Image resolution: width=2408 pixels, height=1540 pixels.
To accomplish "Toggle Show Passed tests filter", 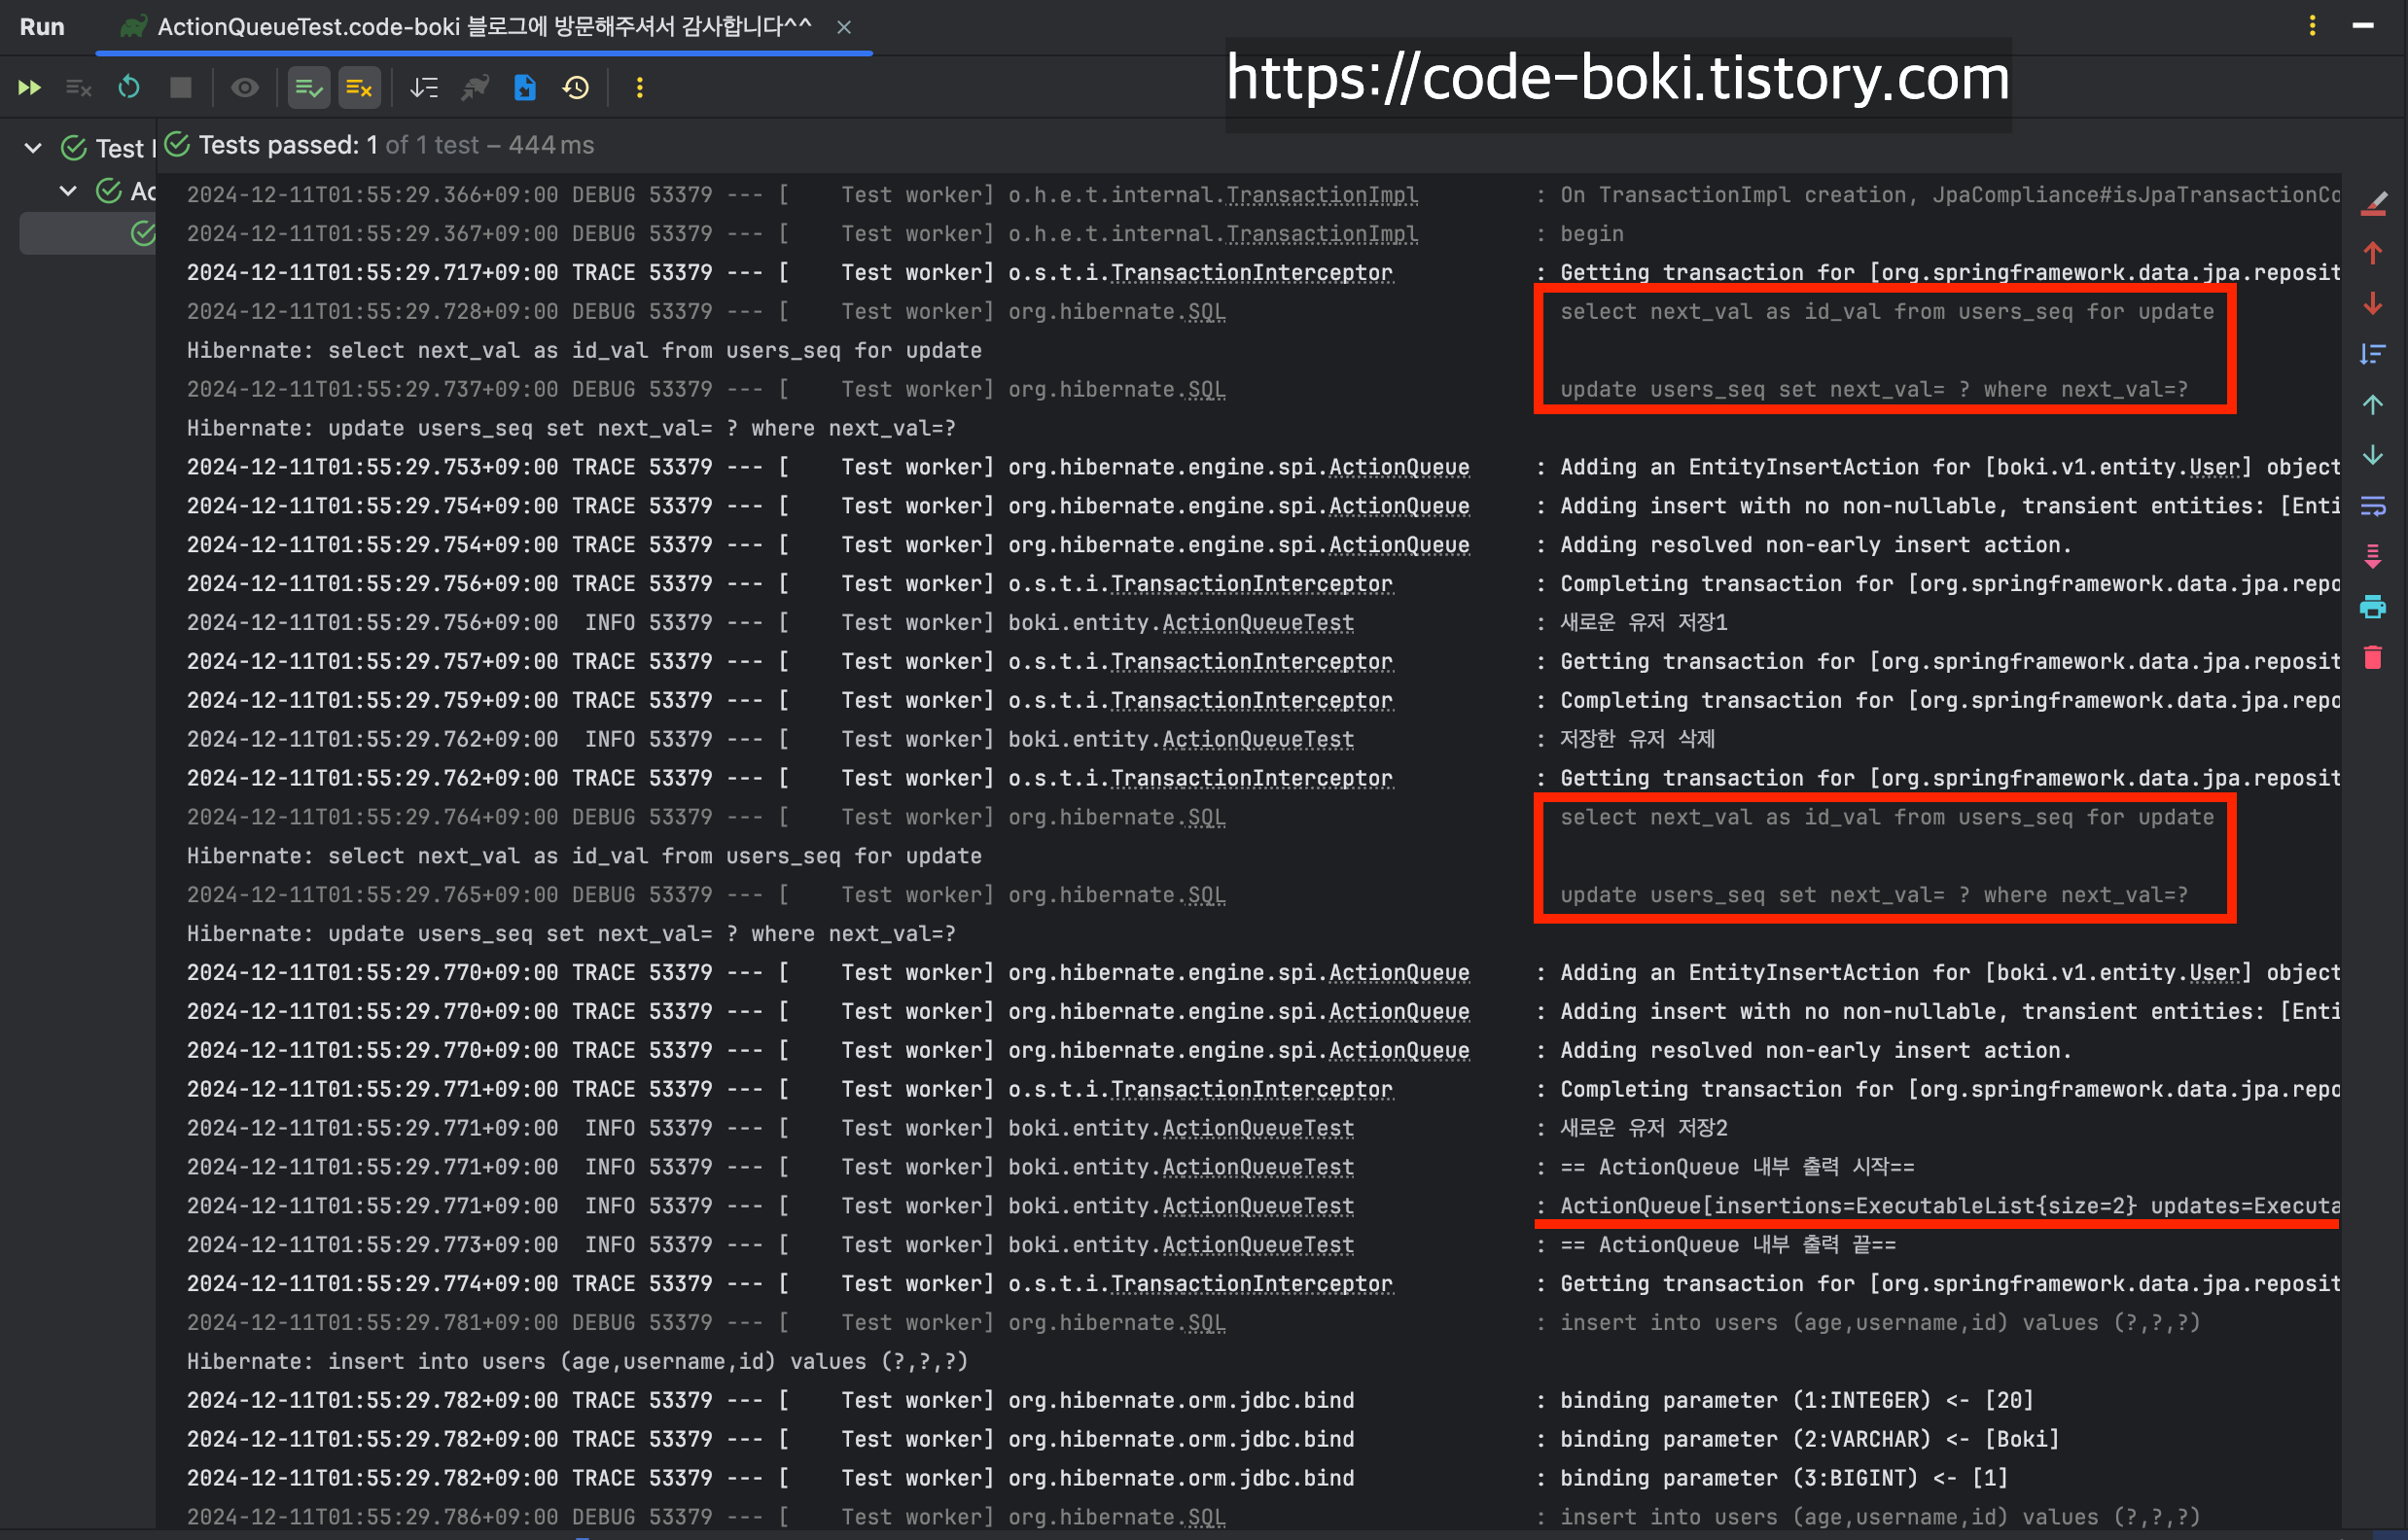I will click(308, 88).
